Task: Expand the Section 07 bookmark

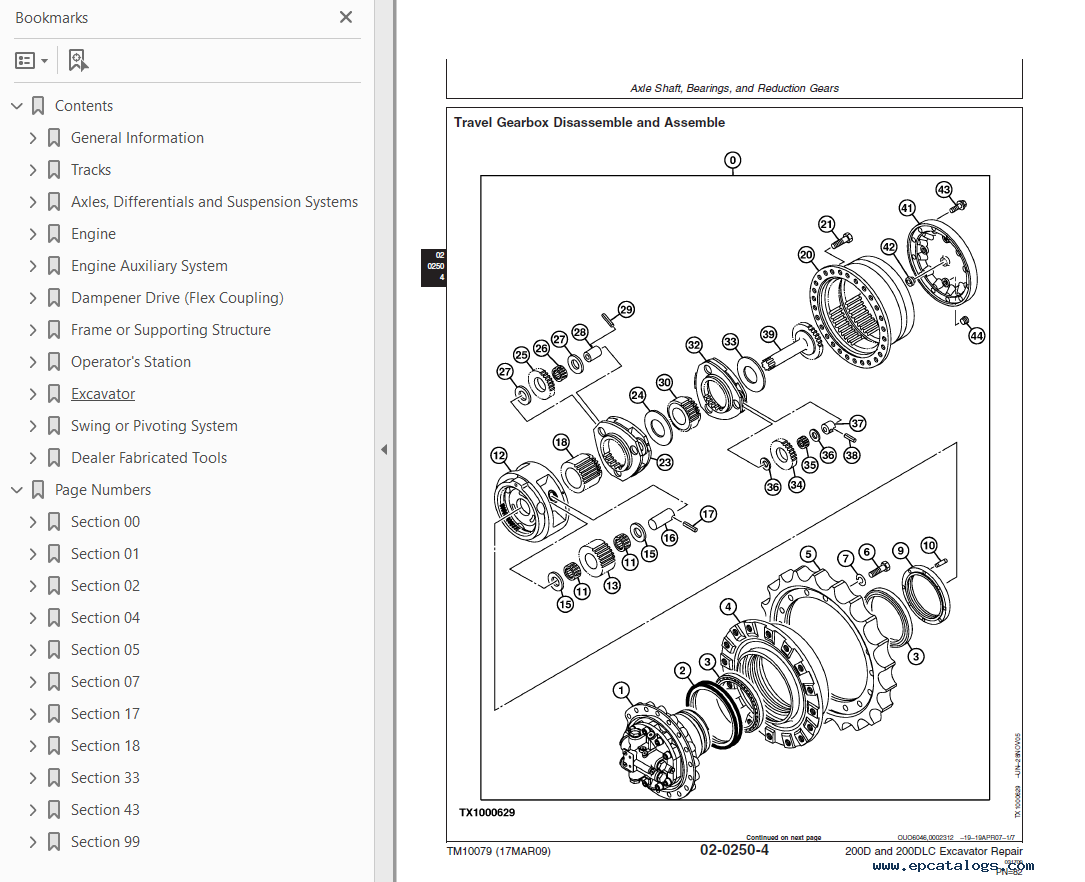Action: (x=33, y=681)
